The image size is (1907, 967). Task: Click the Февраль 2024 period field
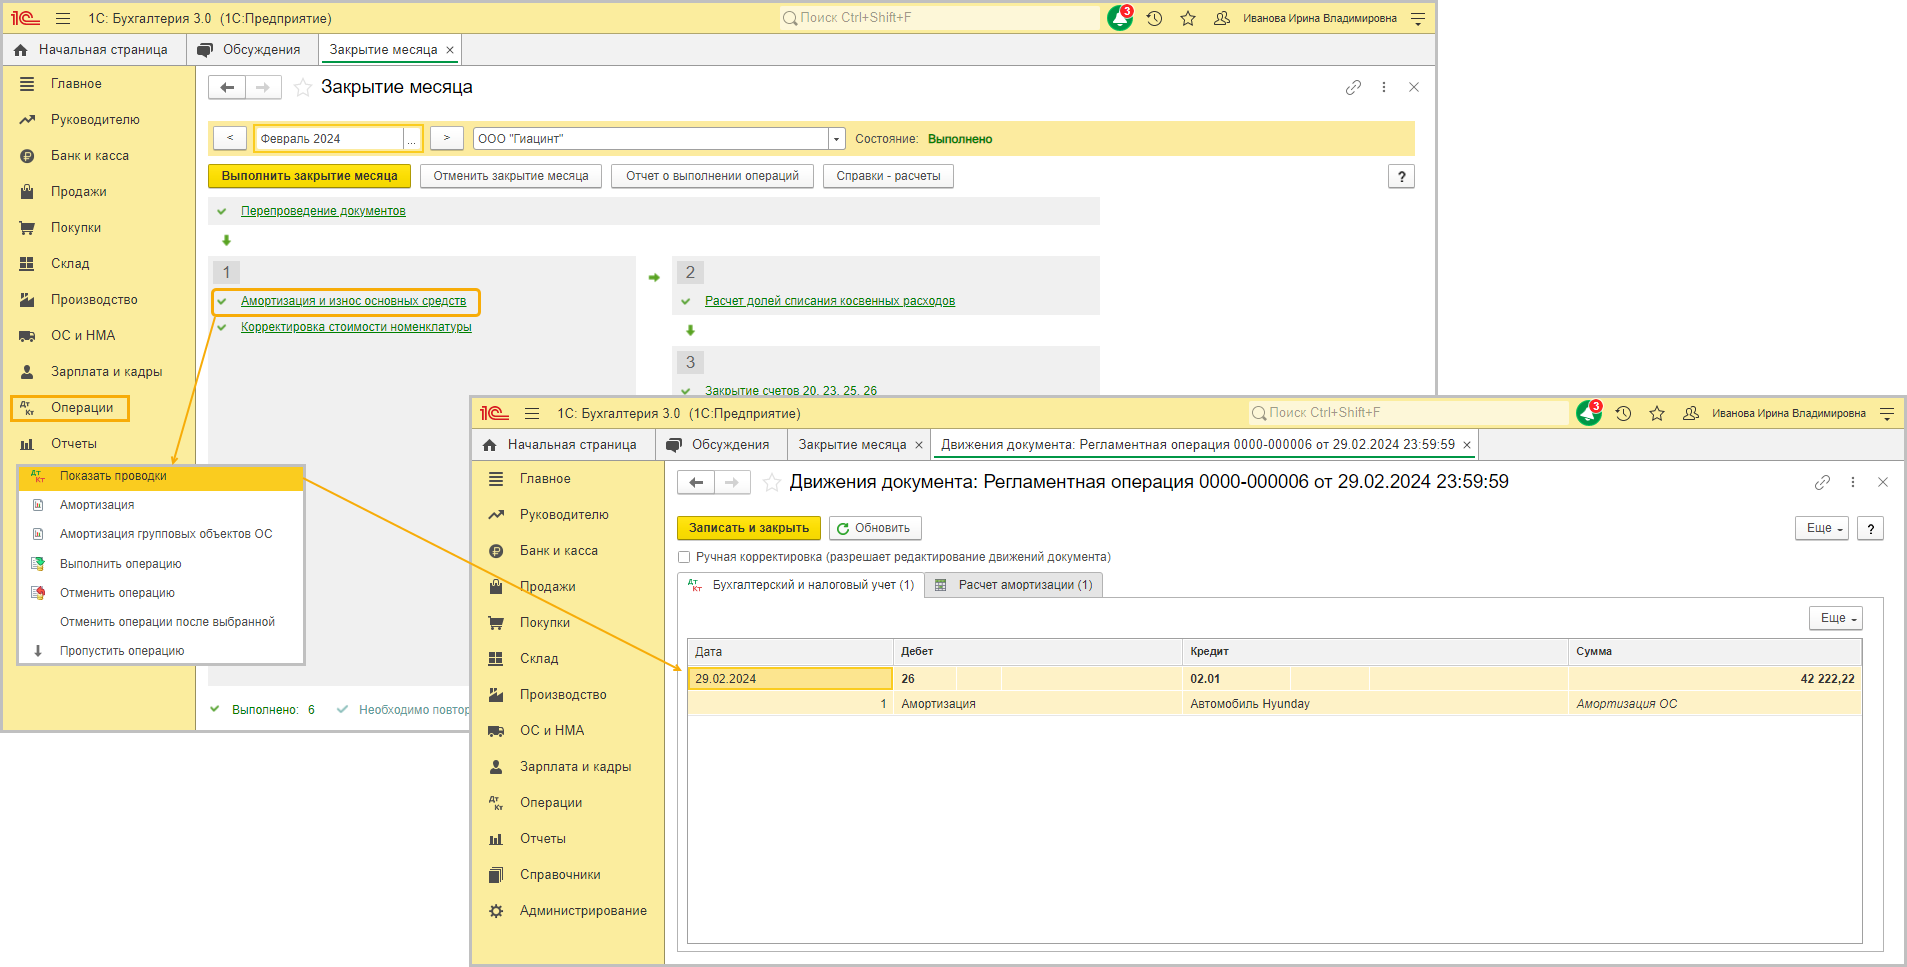point(329,139)
